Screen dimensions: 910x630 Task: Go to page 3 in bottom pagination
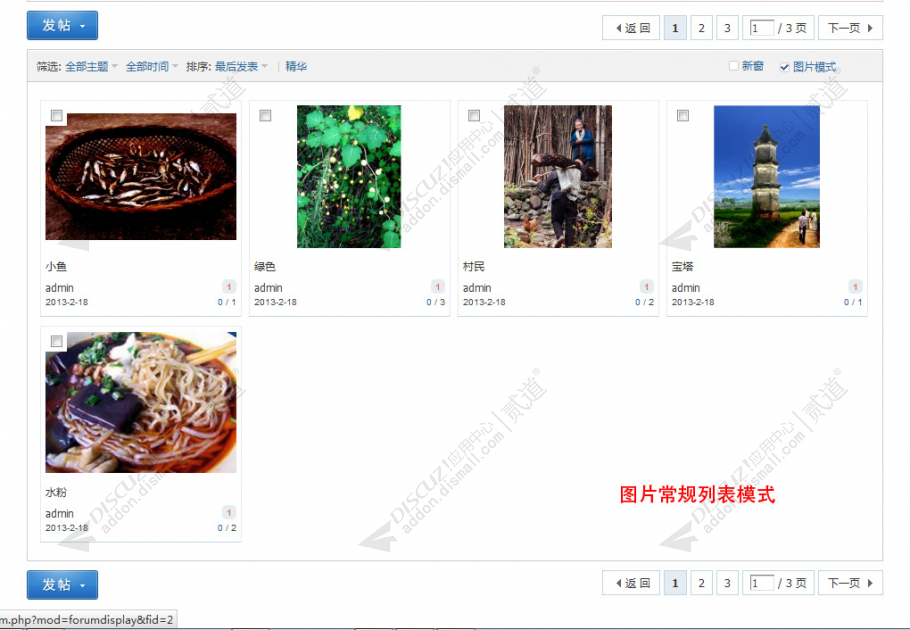coord(727,583)
